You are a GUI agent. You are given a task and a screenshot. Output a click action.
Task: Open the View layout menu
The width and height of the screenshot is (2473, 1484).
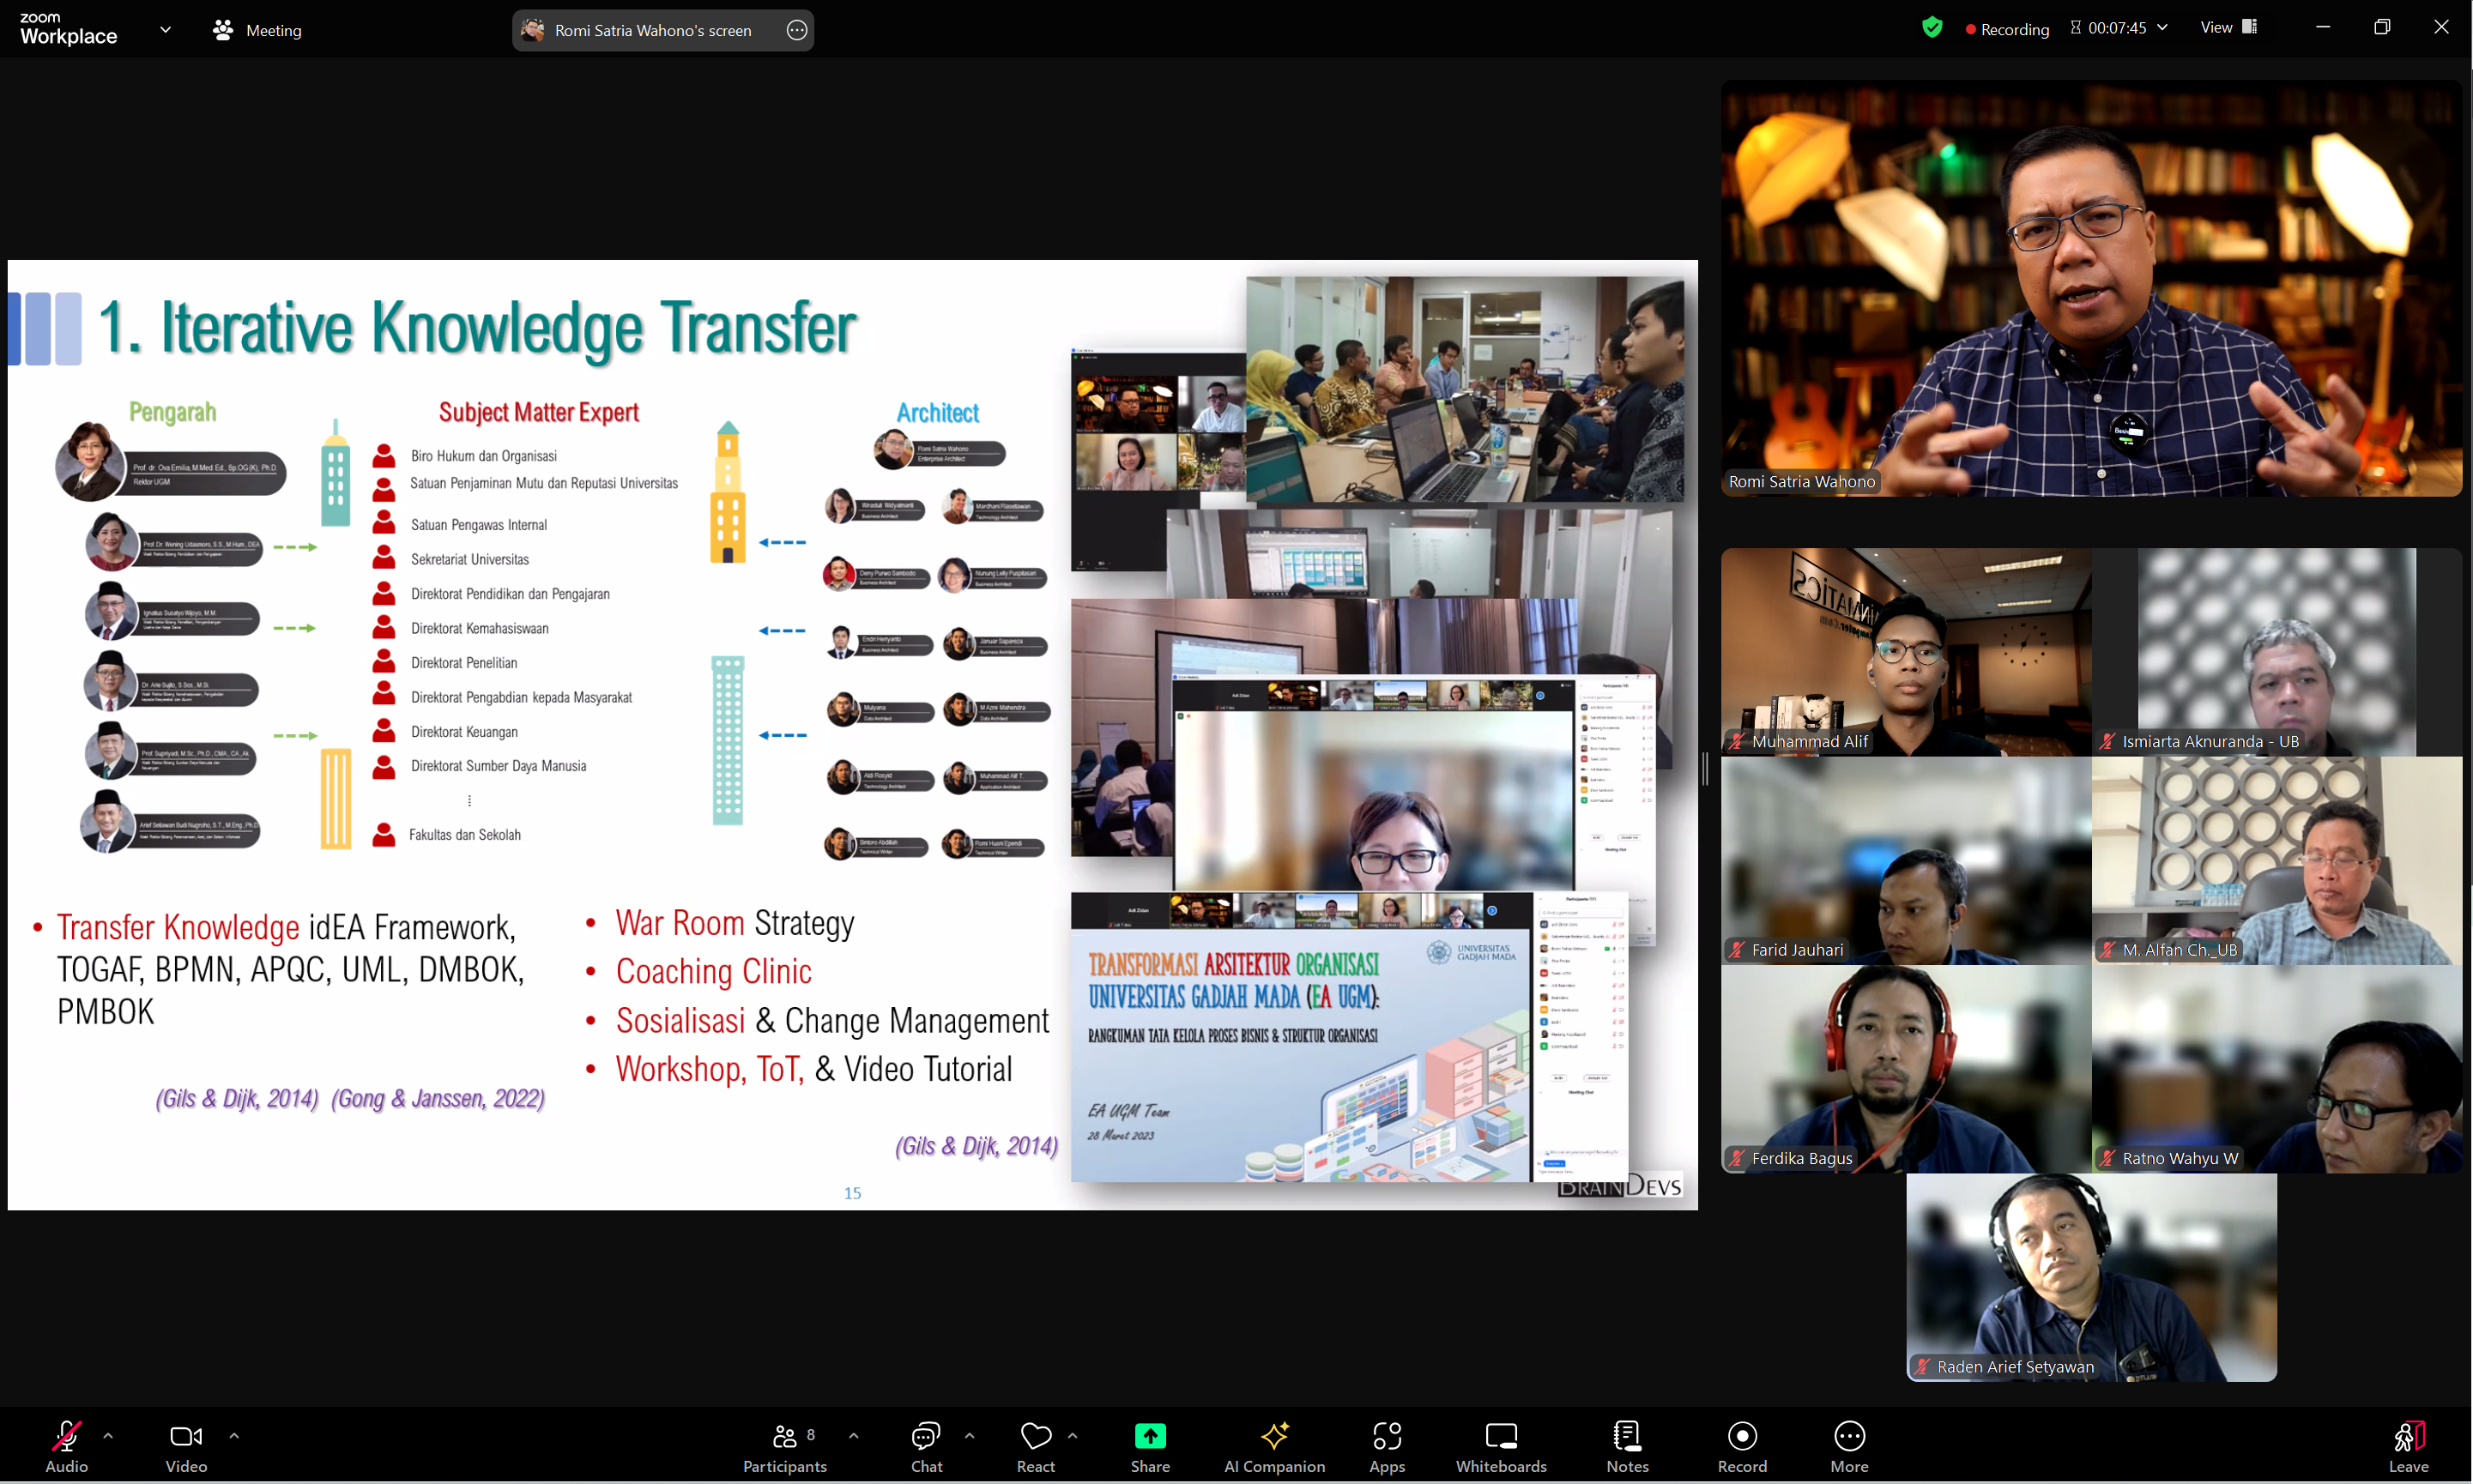pyautogui.click(x=2228, y=28)
